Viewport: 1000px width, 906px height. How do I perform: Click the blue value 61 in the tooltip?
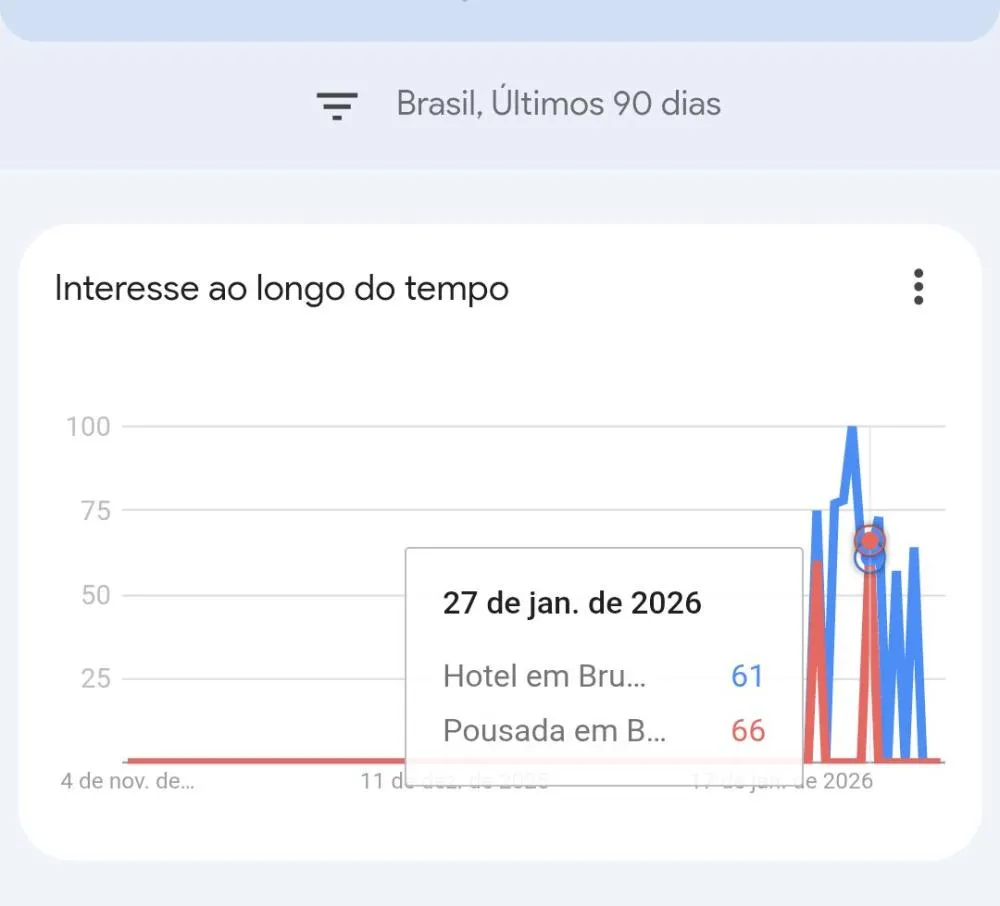pos(747,676)
